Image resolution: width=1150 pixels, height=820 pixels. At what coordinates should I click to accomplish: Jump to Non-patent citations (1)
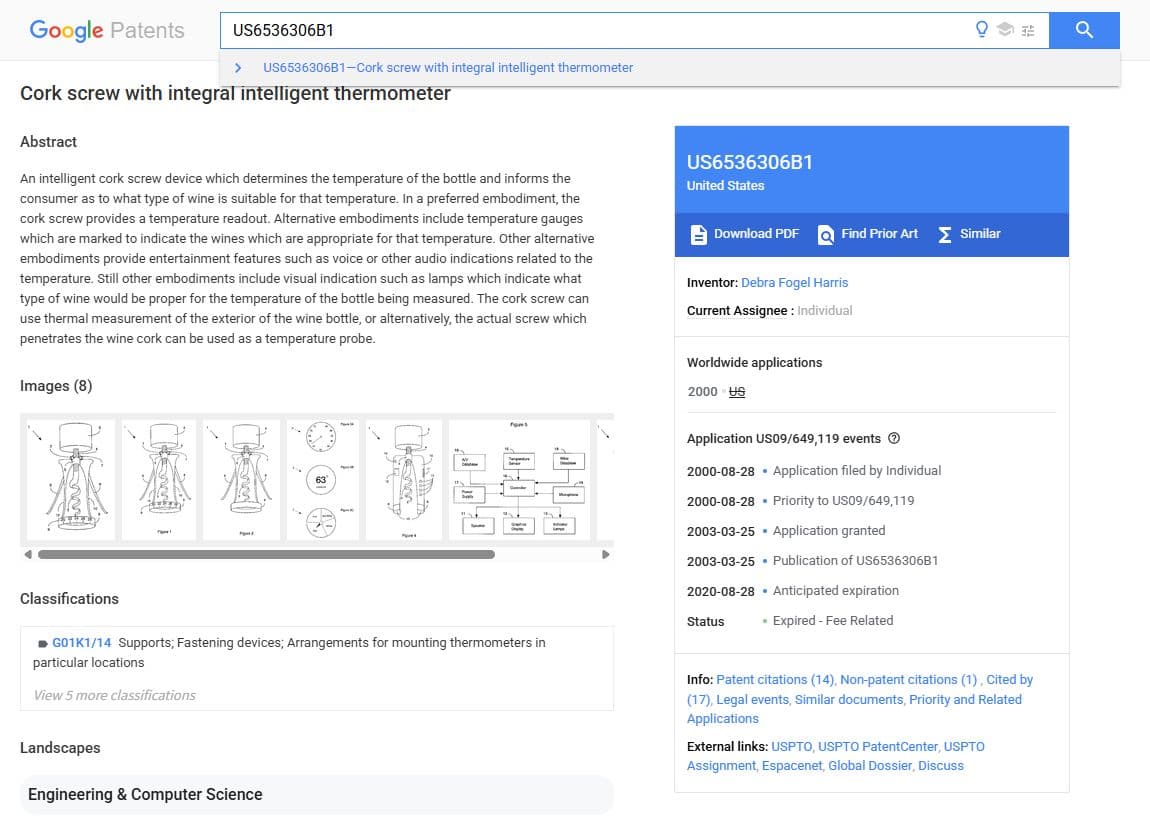(909, 679)
